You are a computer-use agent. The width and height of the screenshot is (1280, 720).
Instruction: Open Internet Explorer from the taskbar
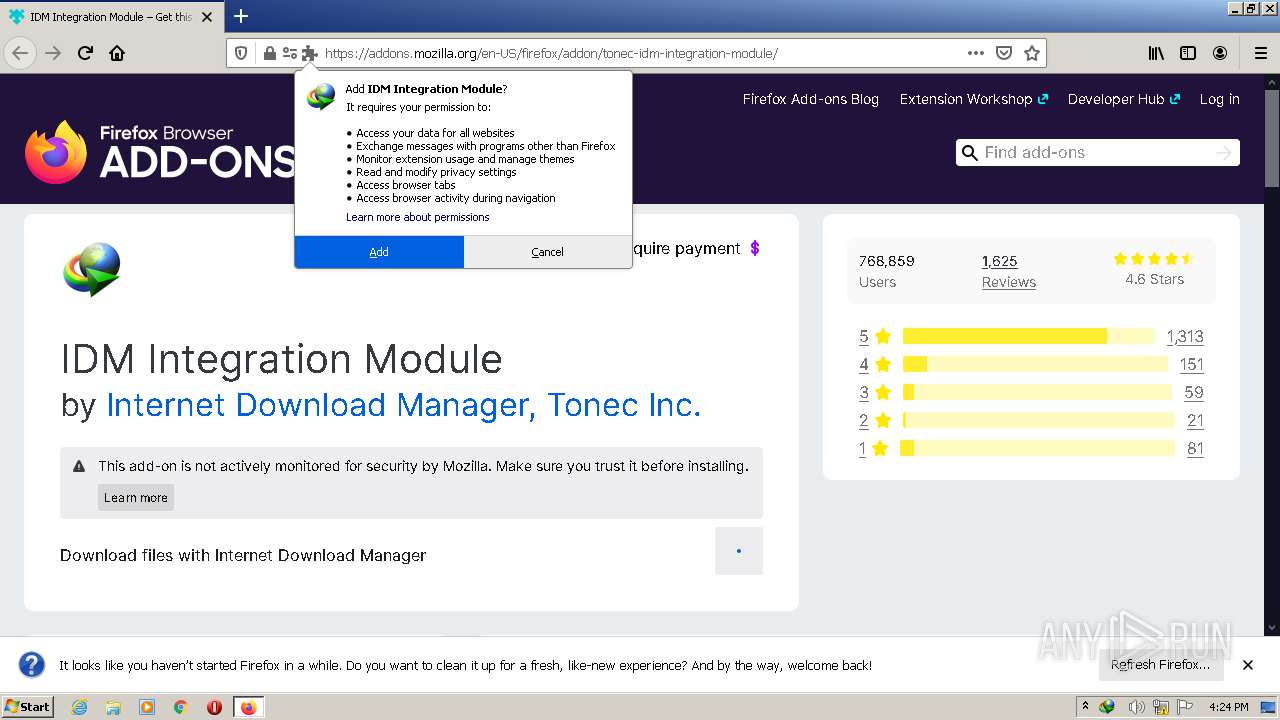pyautogui.click(x=79, y=707)
